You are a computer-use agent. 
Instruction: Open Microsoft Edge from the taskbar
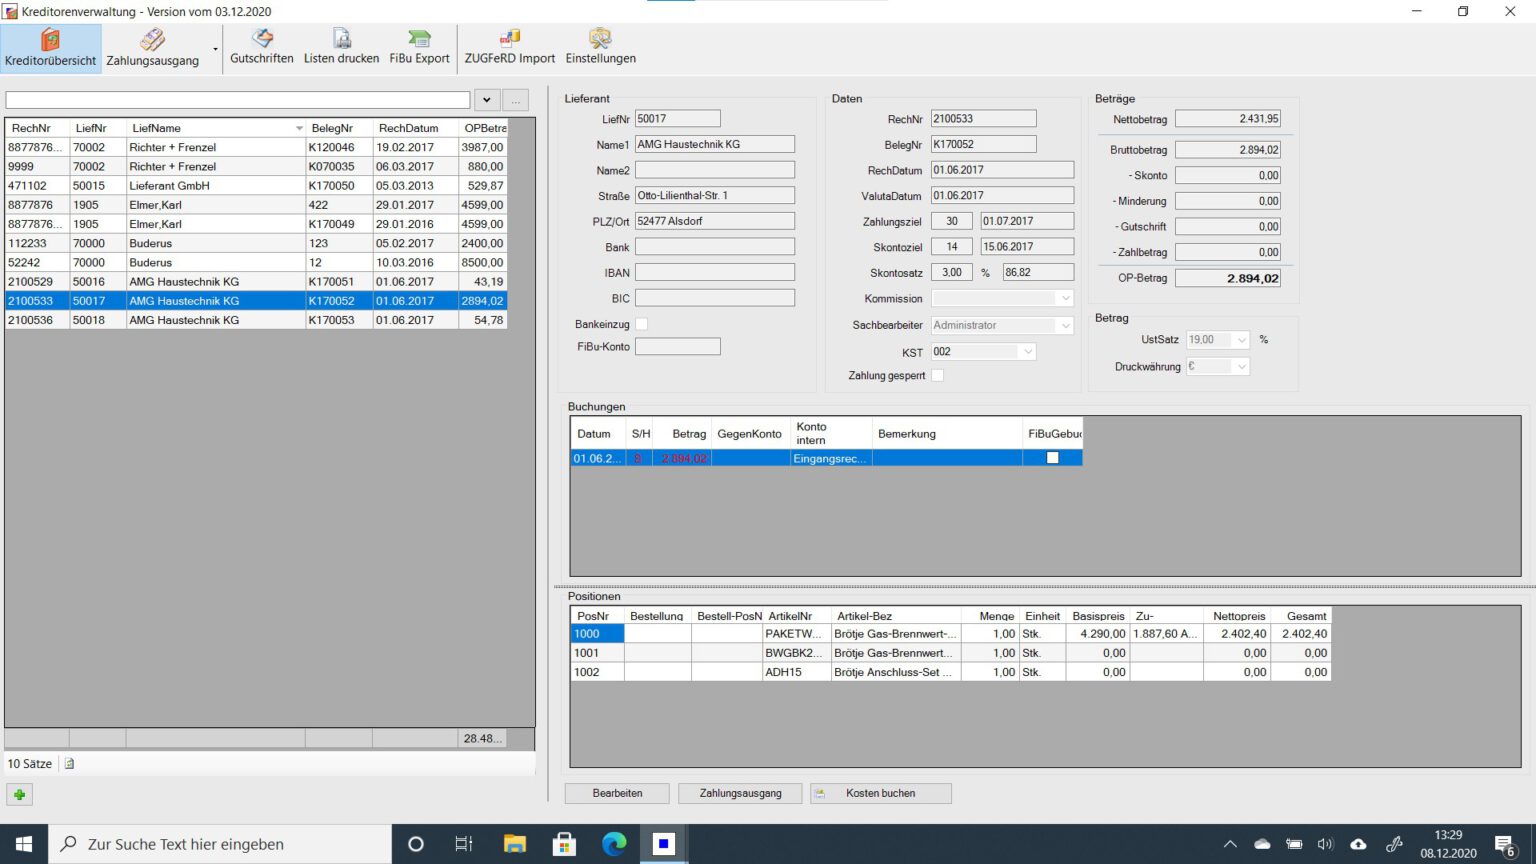tap(614, 844)
